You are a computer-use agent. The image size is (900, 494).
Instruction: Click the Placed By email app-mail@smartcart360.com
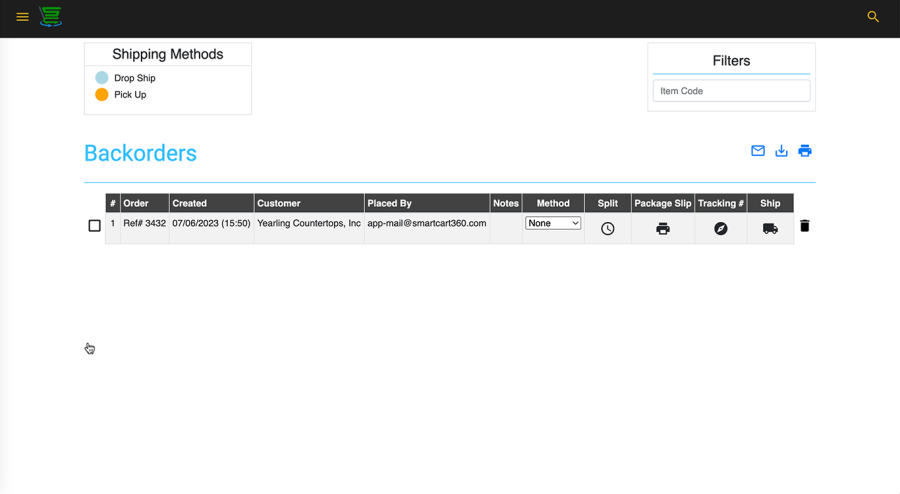tap(427, 224)
